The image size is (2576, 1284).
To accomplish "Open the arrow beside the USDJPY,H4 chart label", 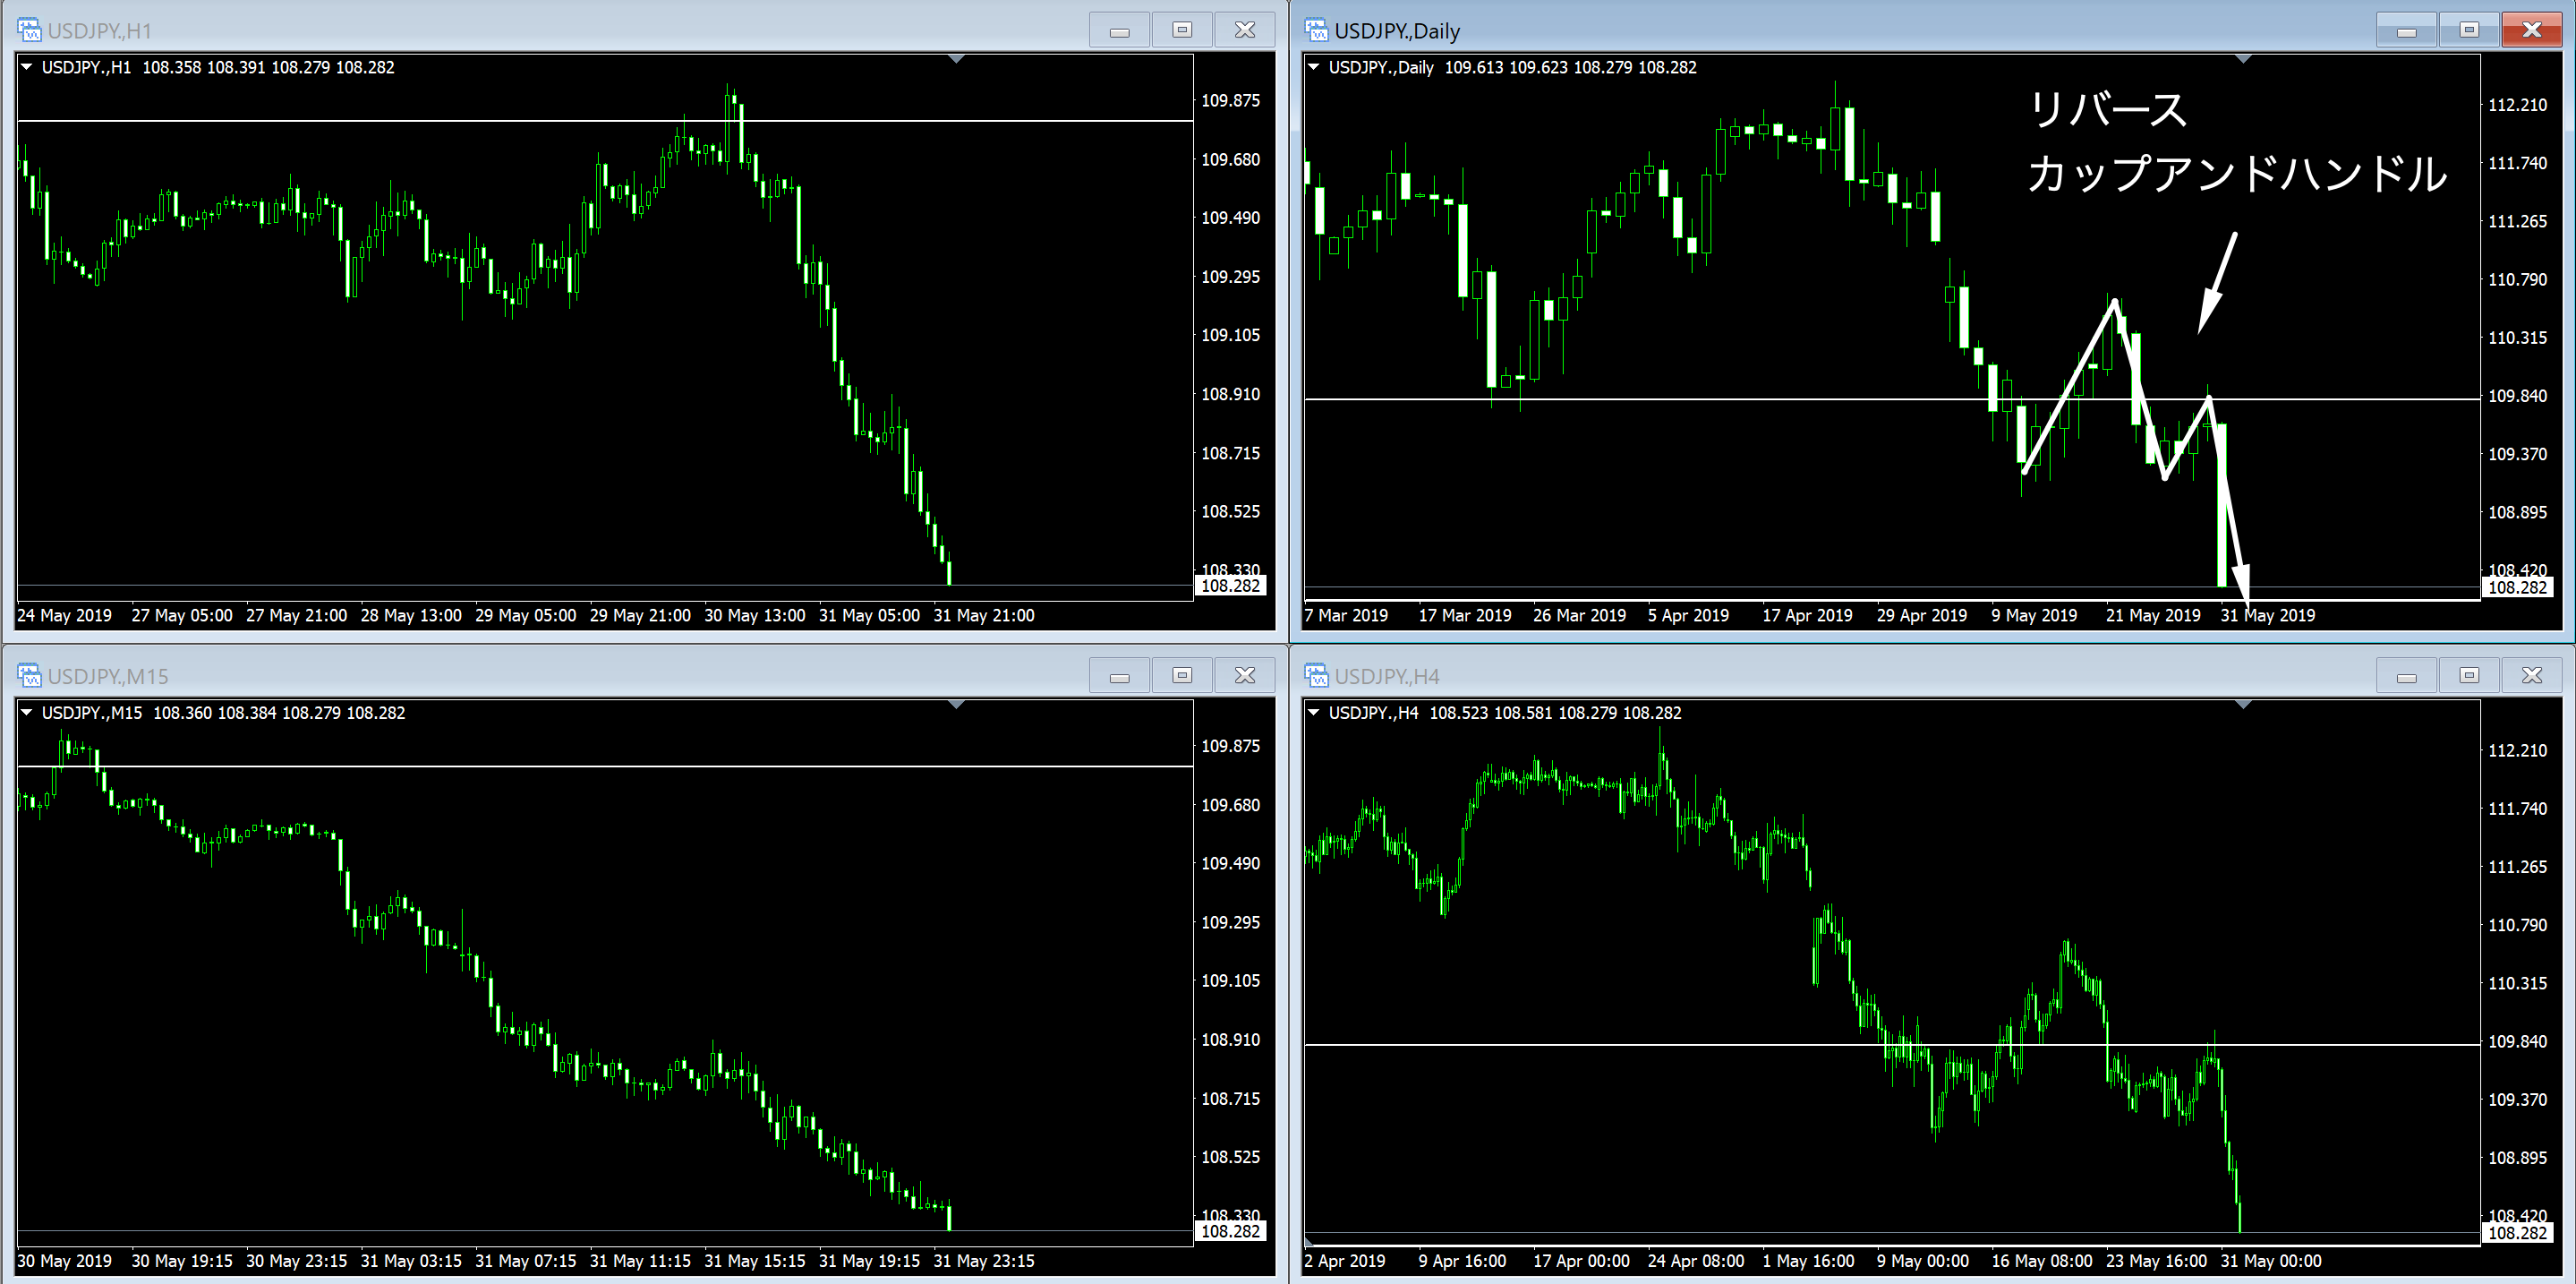I will pyautogui.click(x=1314, y=712).
